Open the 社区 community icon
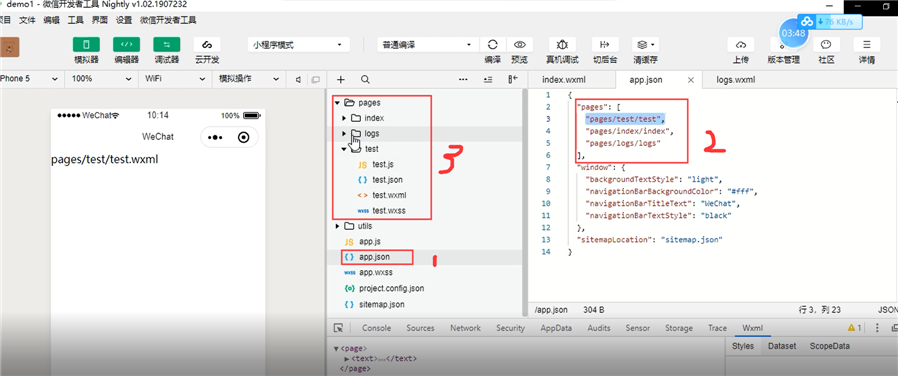 coord(826,45)
